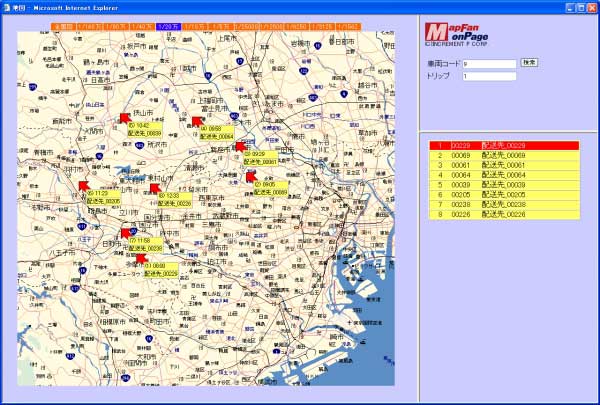Click the red arrow marker for 配送先_00061
The height and width of the screenshot is (405, 600).
coord(241,147)
